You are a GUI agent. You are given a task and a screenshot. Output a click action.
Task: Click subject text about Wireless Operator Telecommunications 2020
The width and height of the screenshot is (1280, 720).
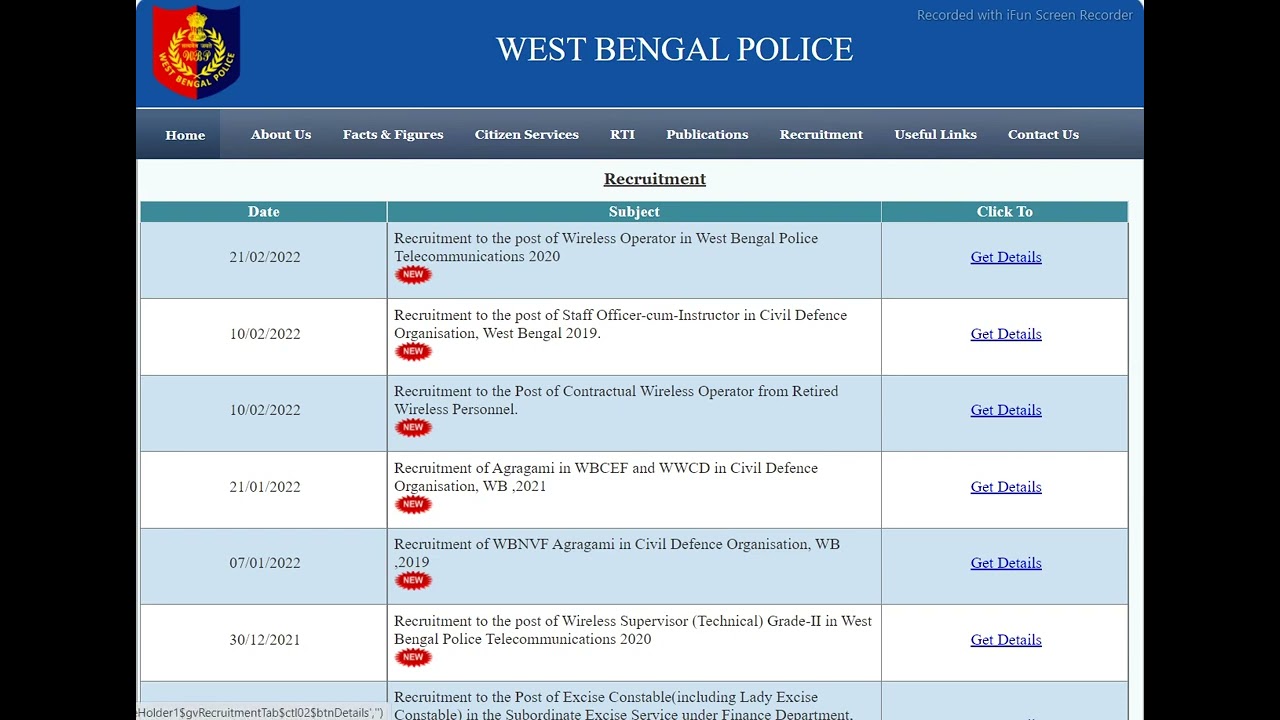click(606, 247)
